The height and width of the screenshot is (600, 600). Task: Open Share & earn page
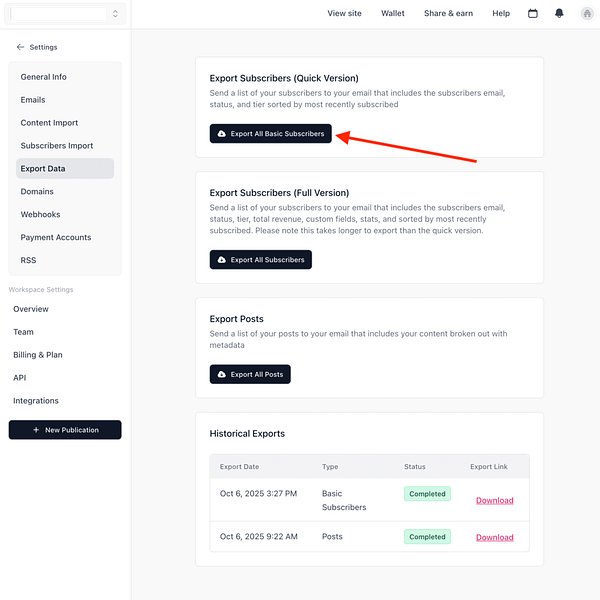coord(448,14)
